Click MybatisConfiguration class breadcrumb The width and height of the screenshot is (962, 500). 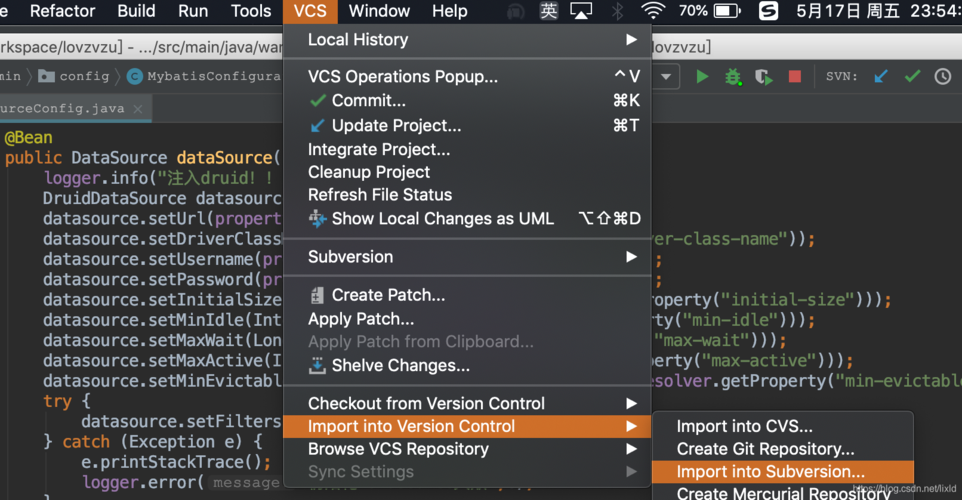204,76
